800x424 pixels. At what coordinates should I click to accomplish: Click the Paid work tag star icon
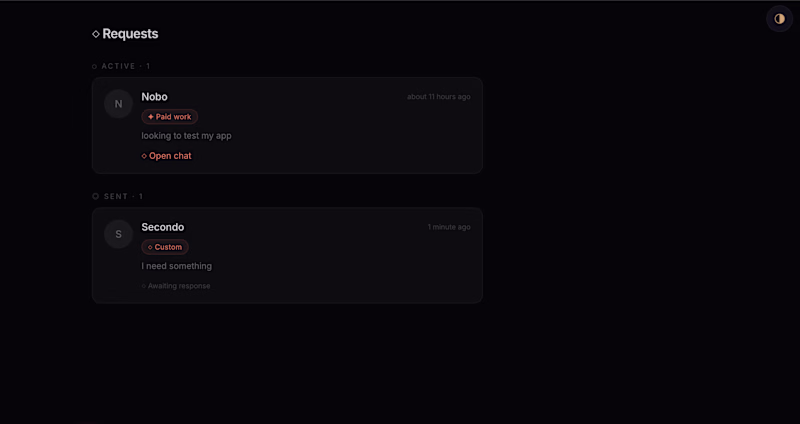(x=151, y=117)
